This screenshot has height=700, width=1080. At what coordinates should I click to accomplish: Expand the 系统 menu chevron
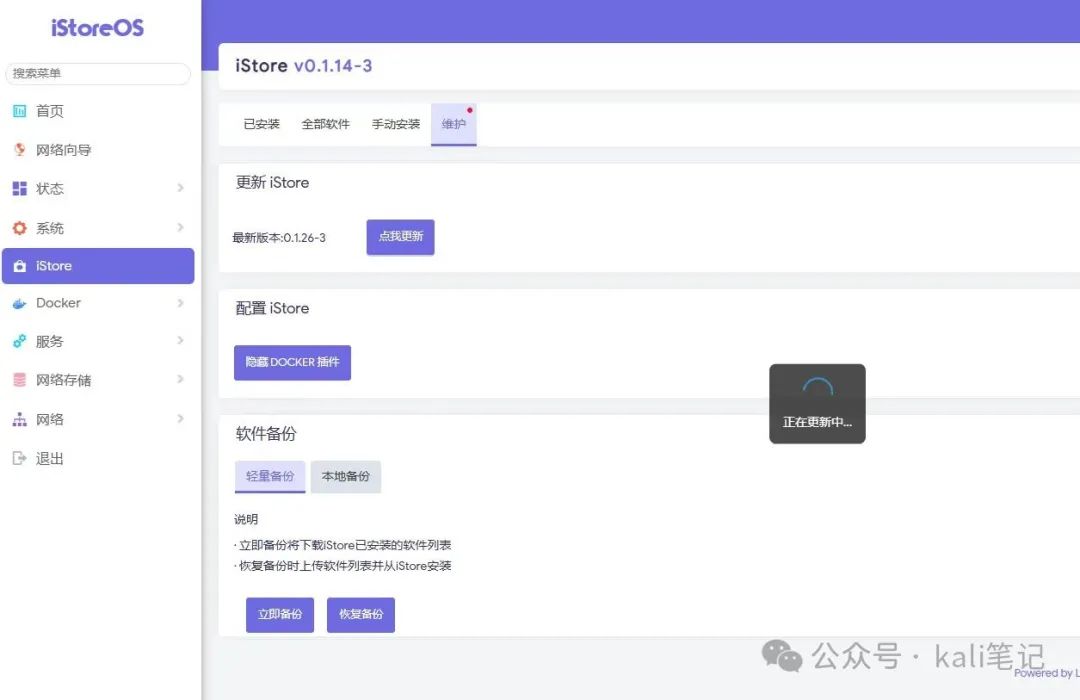coord(180,227)
